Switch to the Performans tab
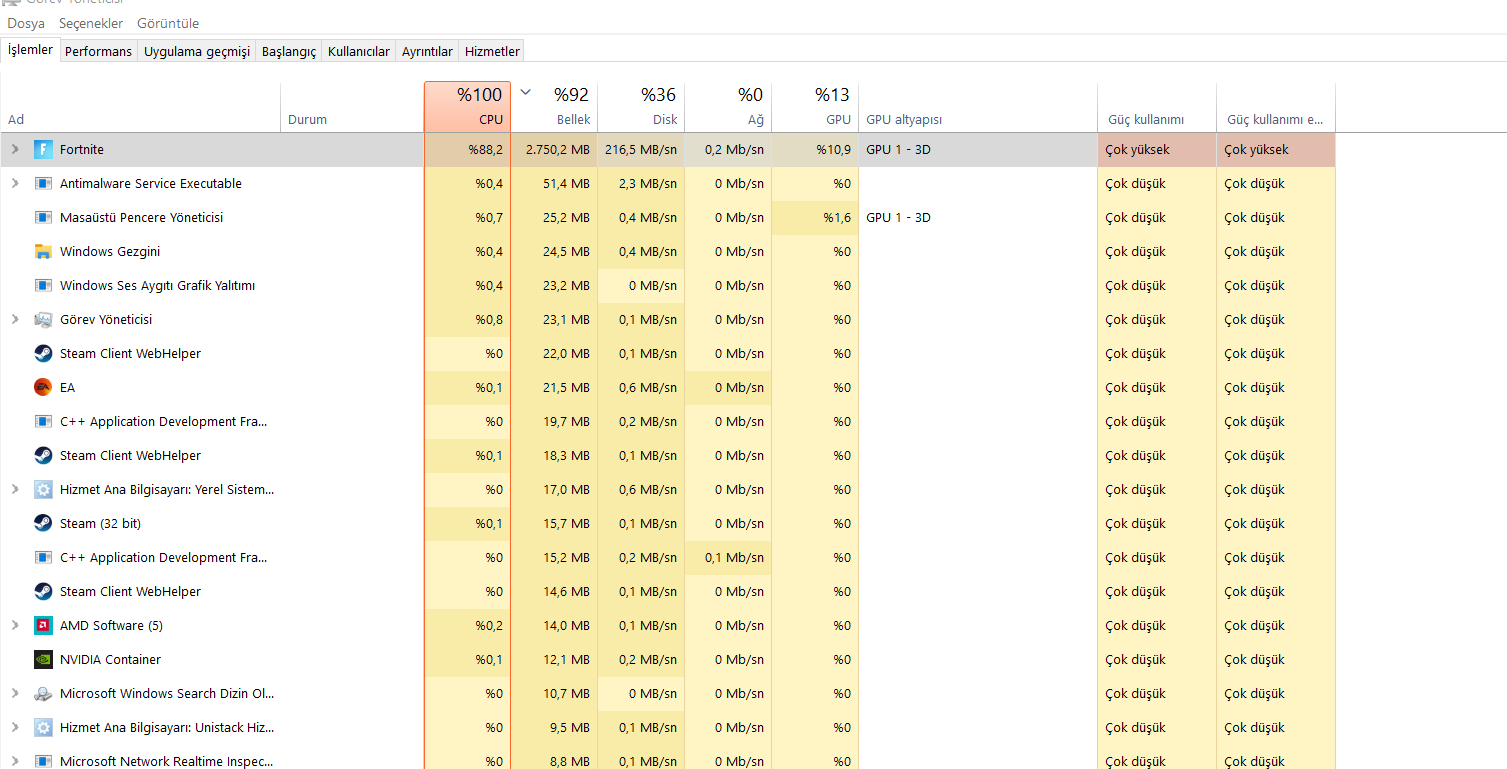The width and height of the screenshot is (1507, 769). tap(98, 51)
